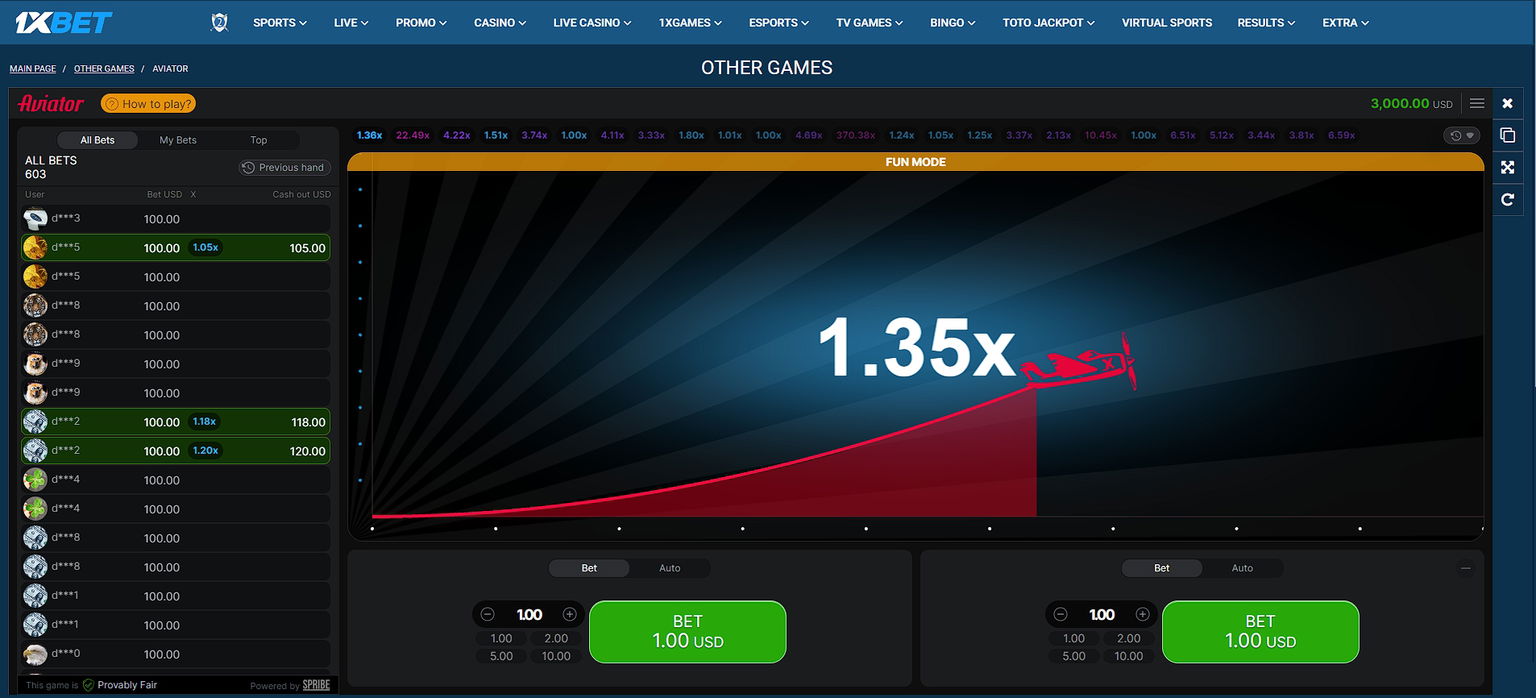1536x698 pixels.
Task: Open the SPORTS dropdown menu
Action: pyautogui.click(x=279, y=22)
